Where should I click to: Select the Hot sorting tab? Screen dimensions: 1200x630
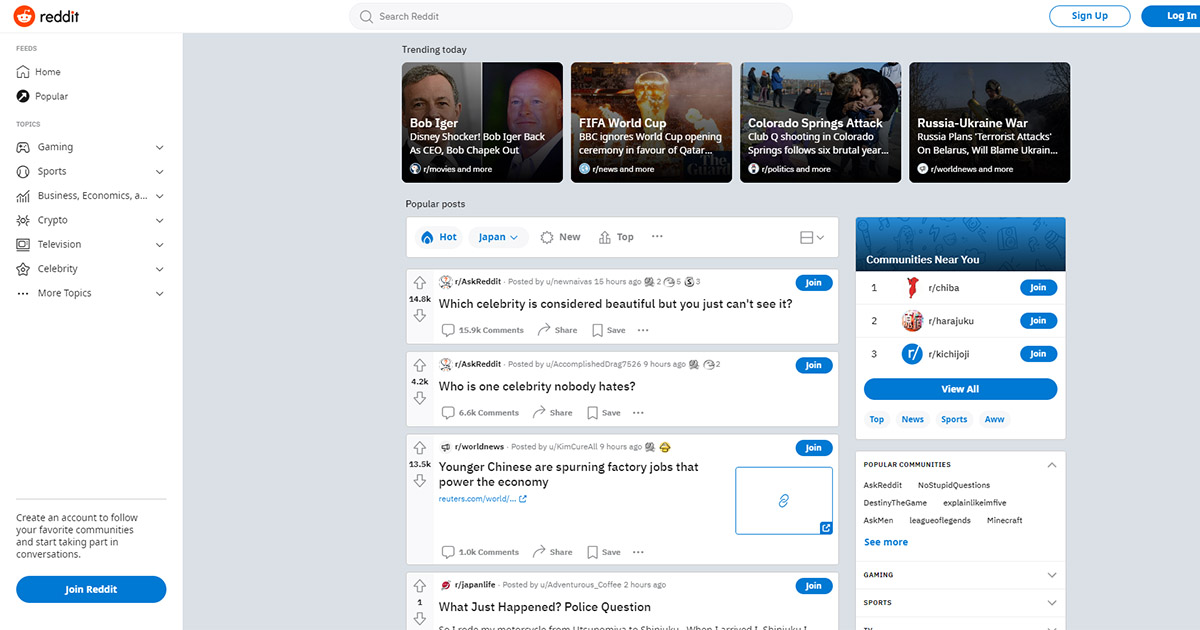pos(439,237)
